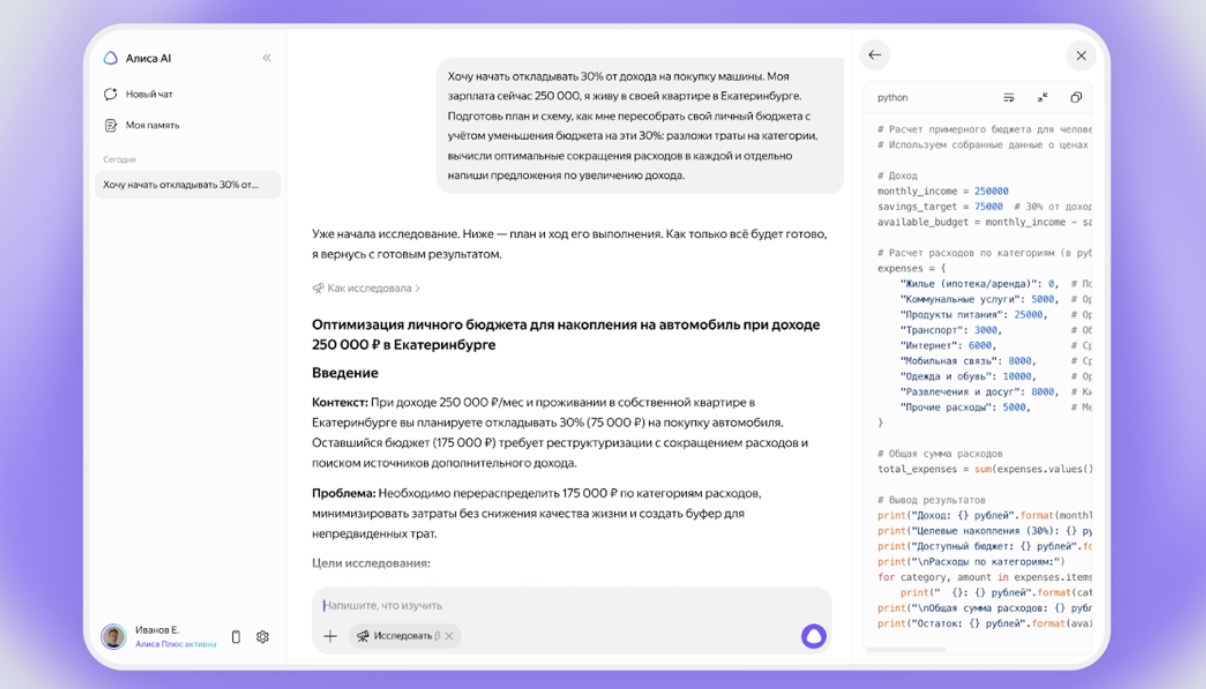This screenshot has height=689, width=1206.
Task: Click rocket icon next to Как исследовала
Action: click(318, 288)
